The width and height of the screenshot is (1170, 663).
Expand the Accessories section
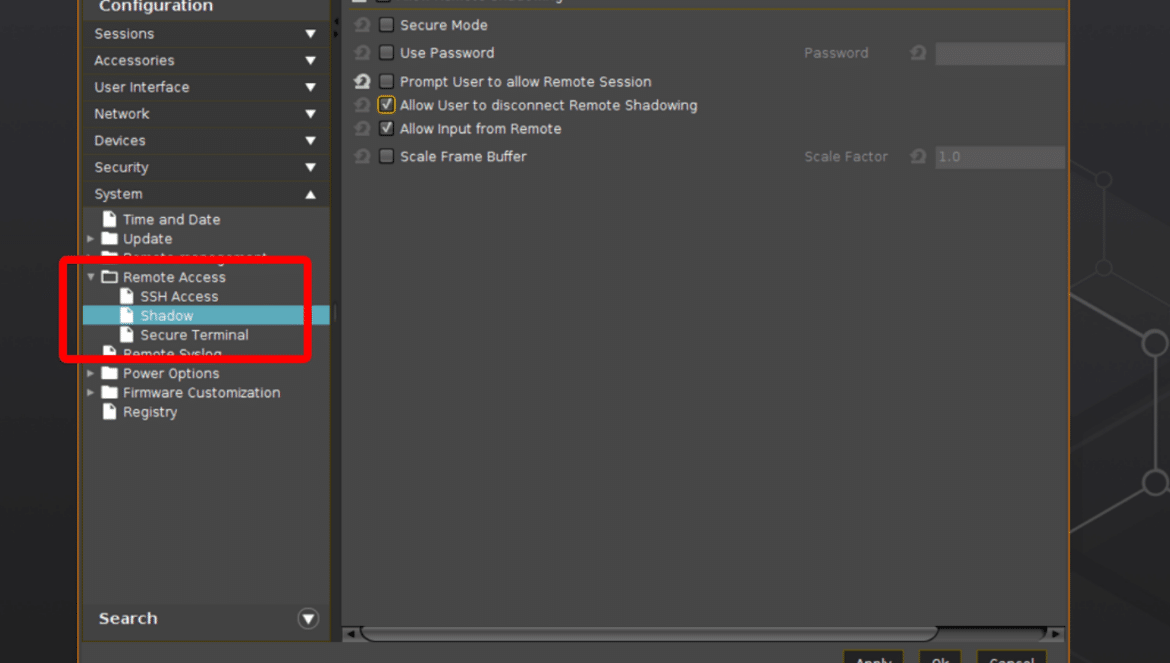pyautogui.click(x=310, y=61)
